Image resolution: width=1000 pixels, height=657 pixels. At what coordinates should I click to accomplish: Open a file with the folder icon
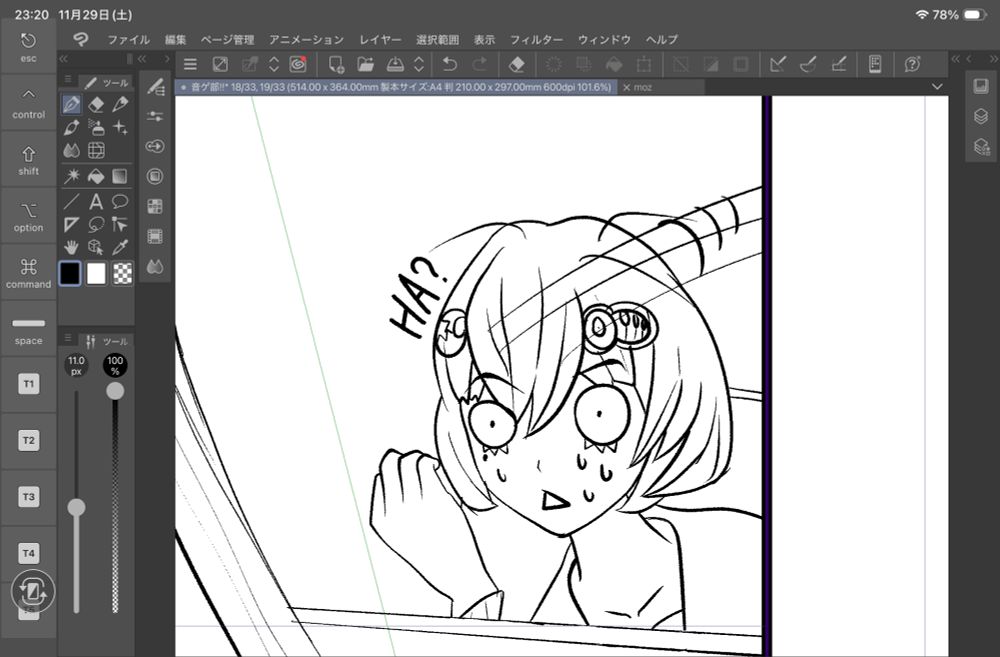pos(365,64)
